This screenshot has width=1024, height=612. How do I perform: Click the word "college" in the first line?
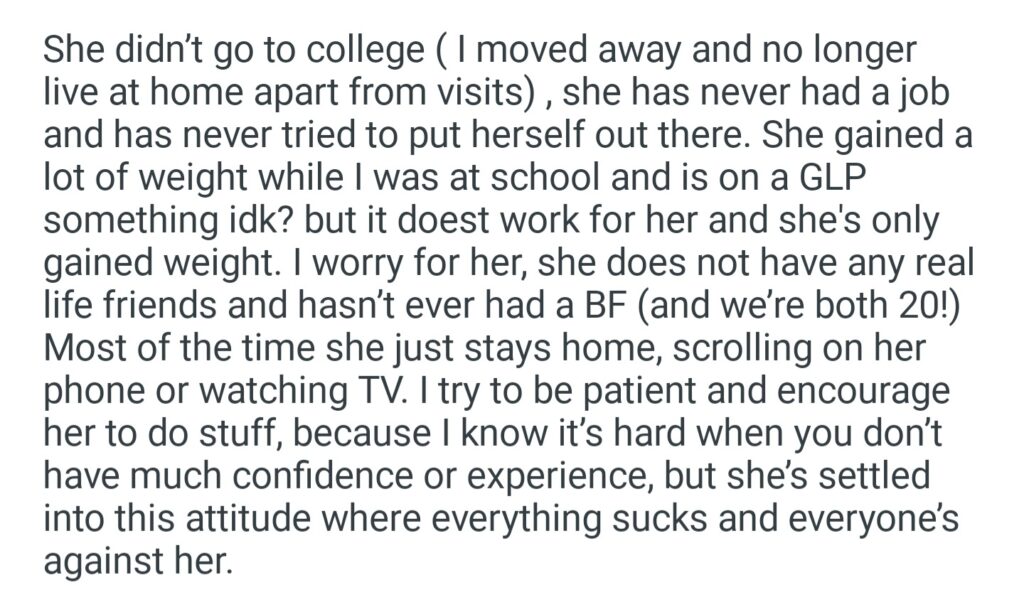pyautogui.click(x=364, y=52)
